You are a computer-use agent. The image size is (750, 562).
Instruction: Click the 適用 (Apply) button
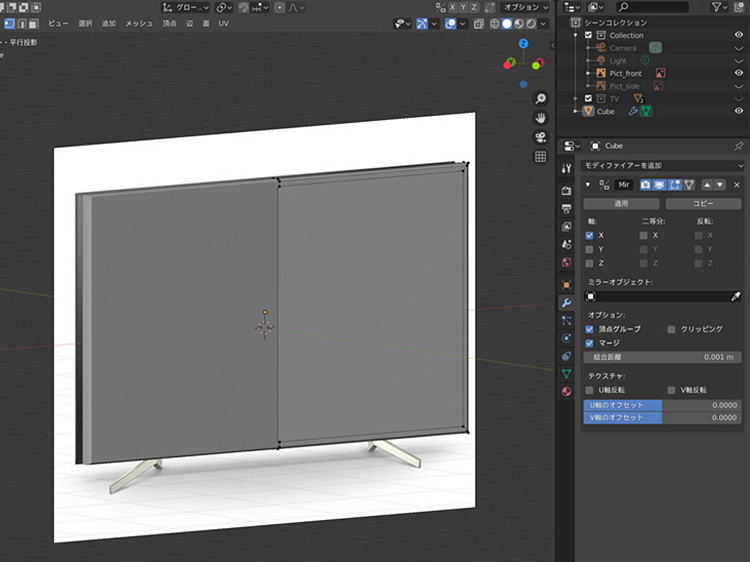[621, 203]
